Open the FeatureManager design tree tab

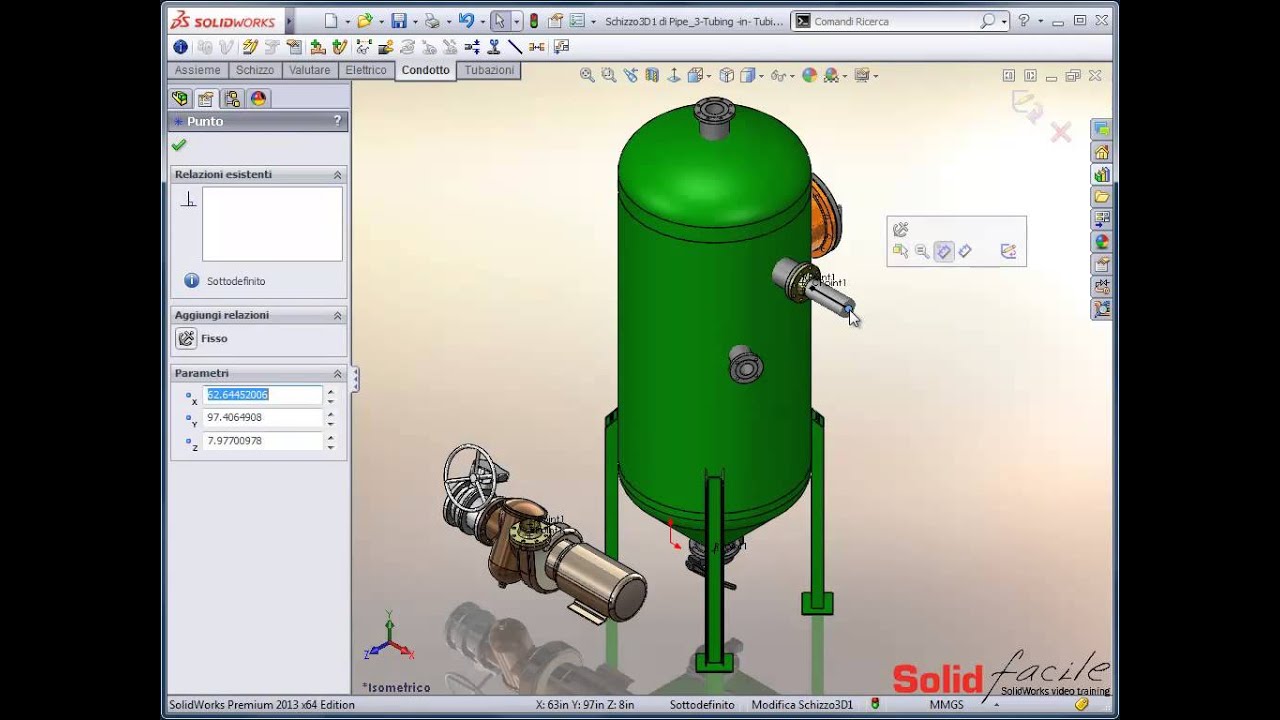coord(180,98)
